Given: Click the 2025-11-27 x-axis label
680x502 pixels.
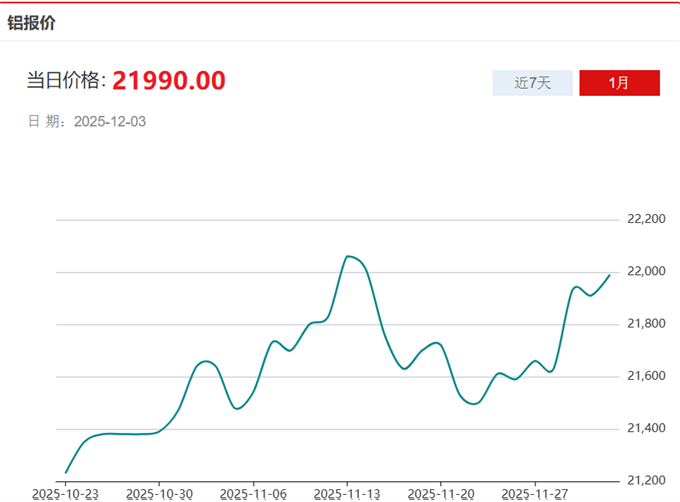Looking at the screenshot, I should point(534,494).
